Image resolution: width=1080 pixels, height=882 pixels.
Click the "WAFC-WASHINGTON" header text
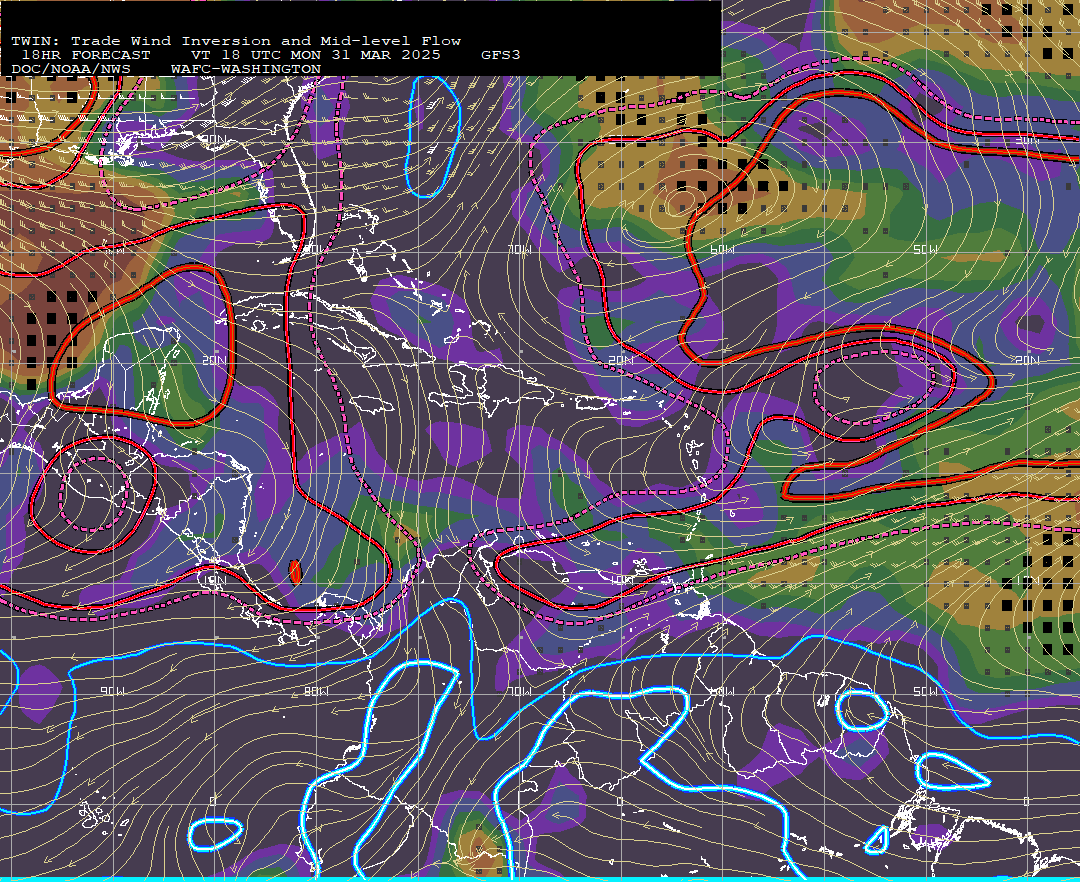click(246, 70)
